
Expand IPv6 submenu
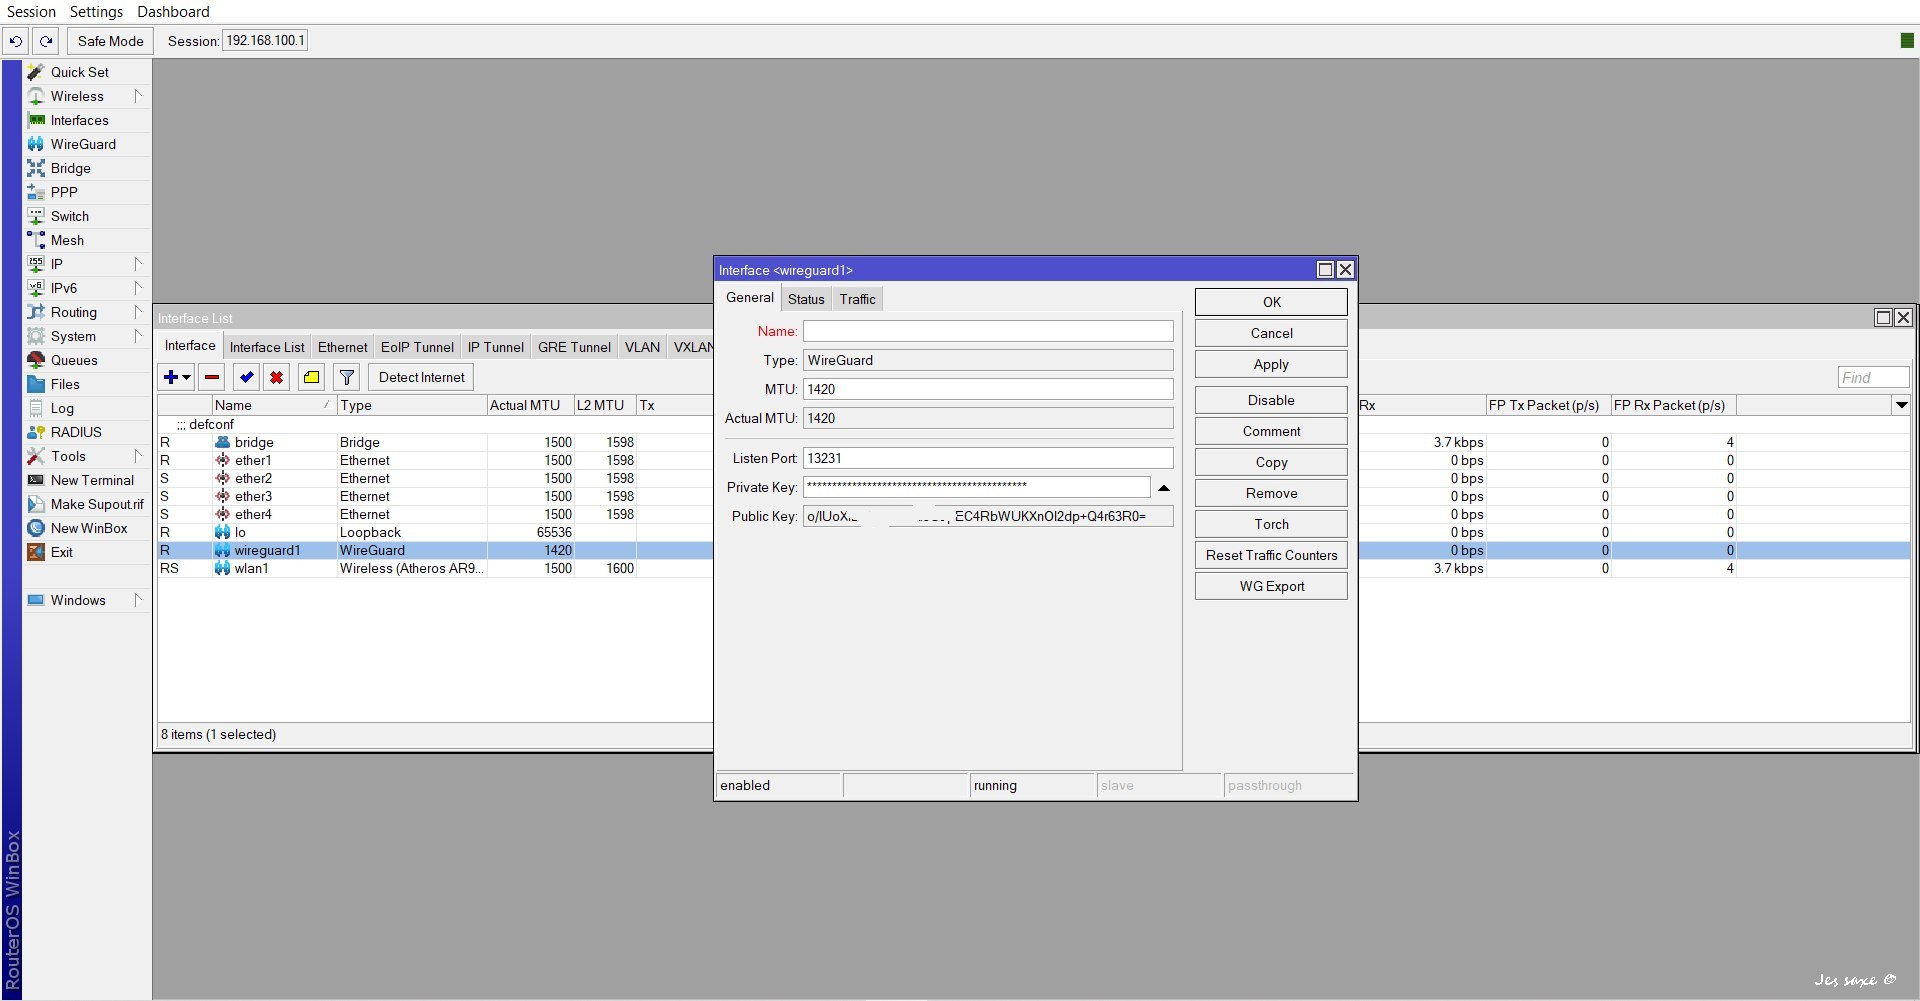(x=138, y=288)
